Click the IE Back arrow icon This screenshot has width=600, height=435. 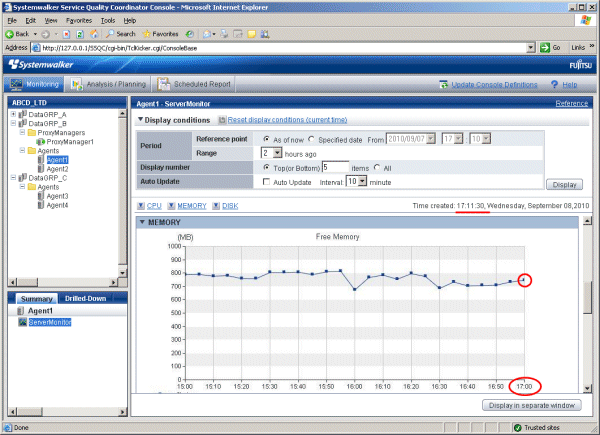(10, 34)
